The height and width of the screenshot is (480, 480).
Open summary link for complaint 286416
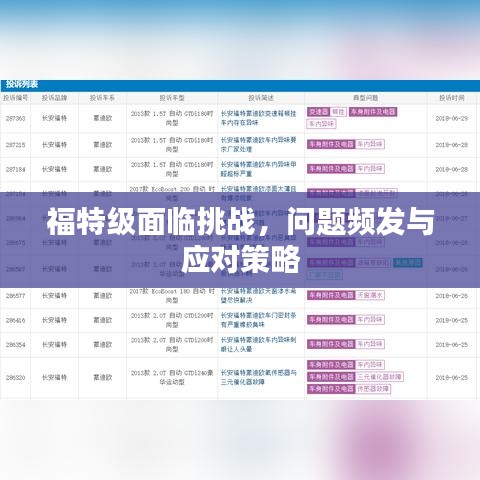[258, 320]
